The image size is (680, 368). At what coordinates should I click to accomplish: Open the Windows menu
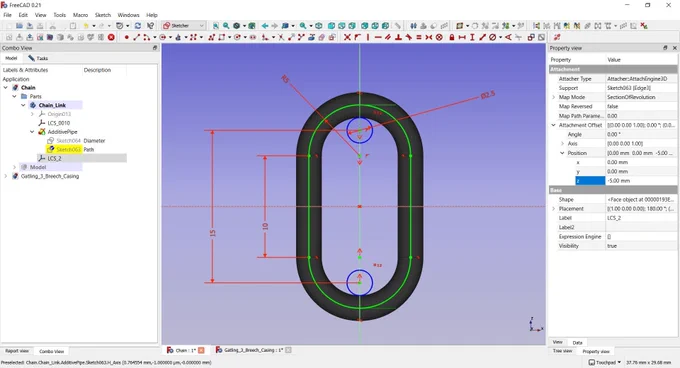(x=128, y=15)
